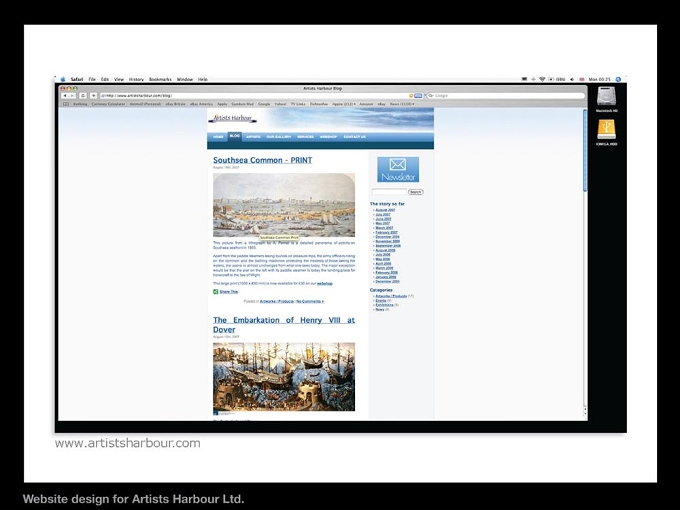Viewport: 680px width, 510px height.
Task: Click the volume icon in menu bar
Action: pyautogui.click(x=572, y=79)
